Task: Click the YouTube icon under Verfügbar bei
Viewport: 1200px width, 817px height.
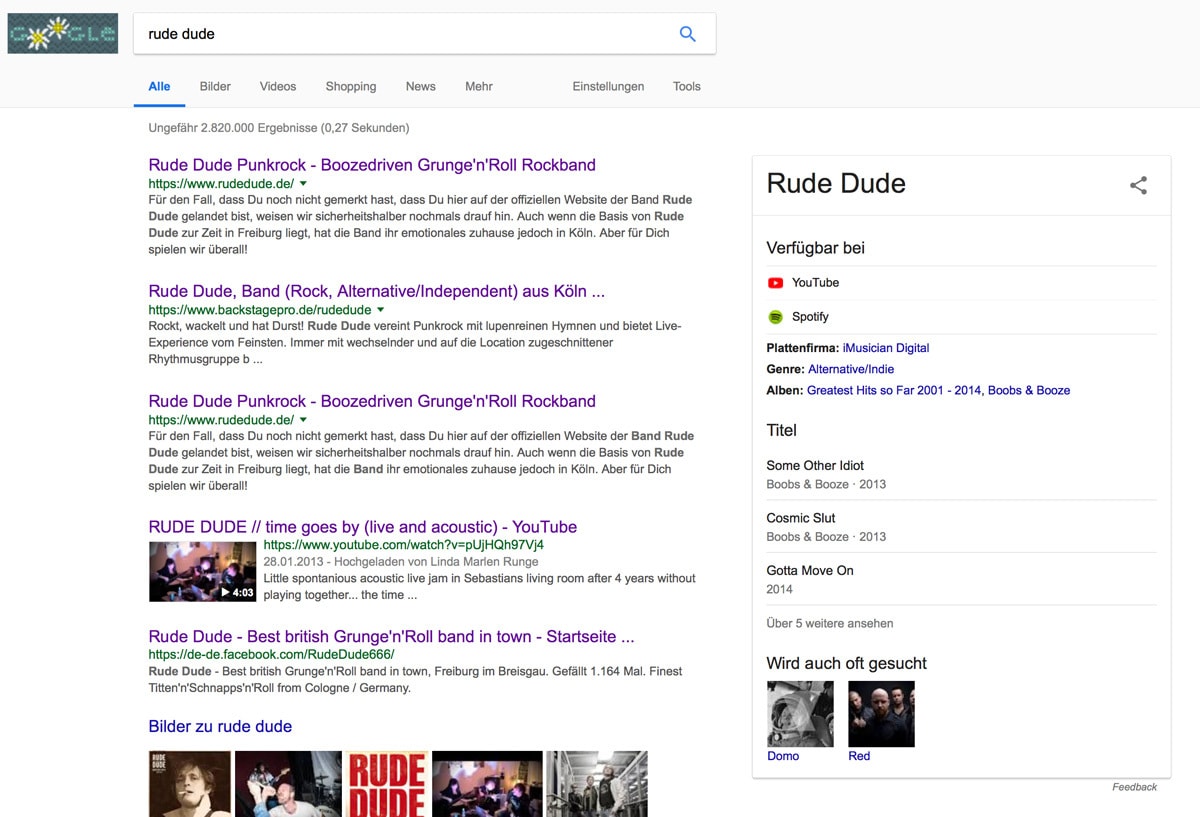Action: click(x=775, y=283)
